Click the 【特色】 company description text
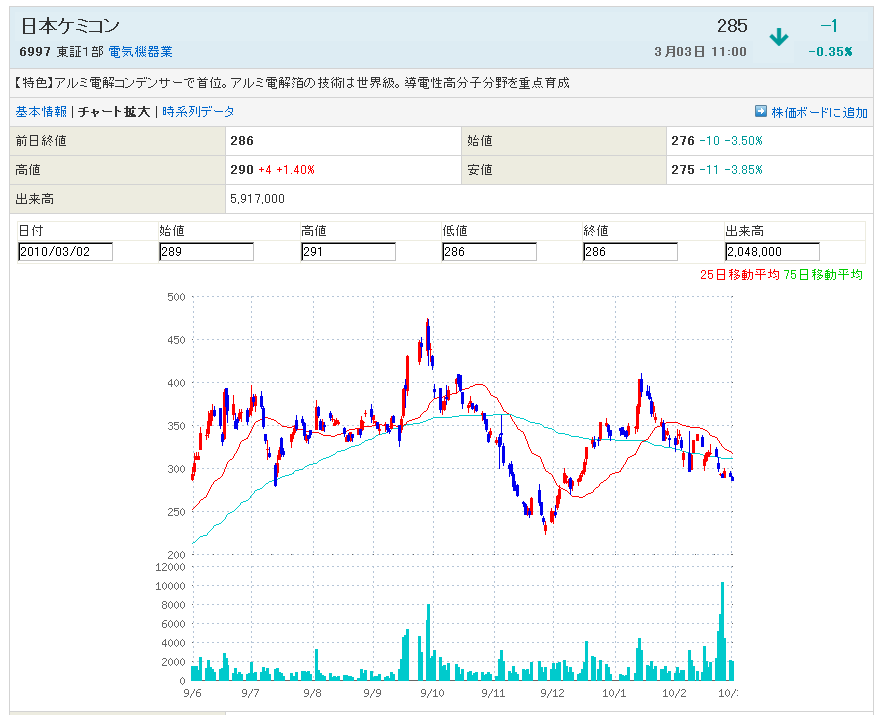This screenshot has height=715, width=884. click(x=291, y=83)
